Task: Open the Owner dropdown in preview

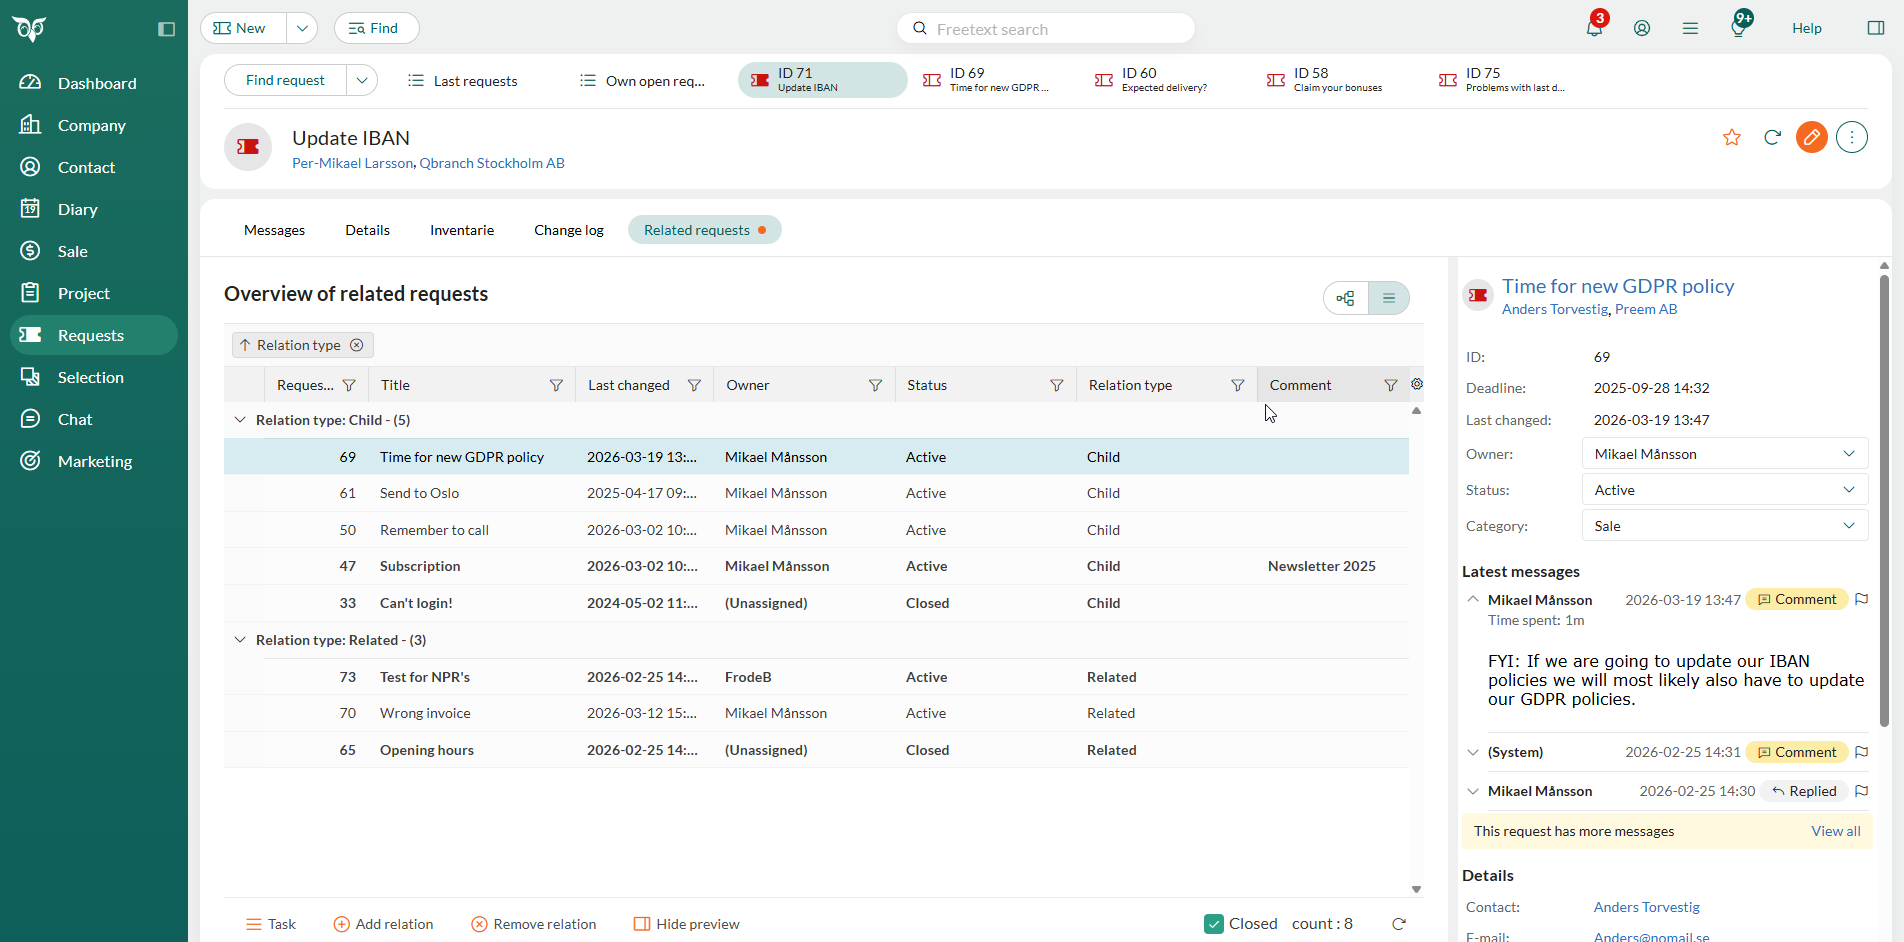Action: [x=1725, y=454]
